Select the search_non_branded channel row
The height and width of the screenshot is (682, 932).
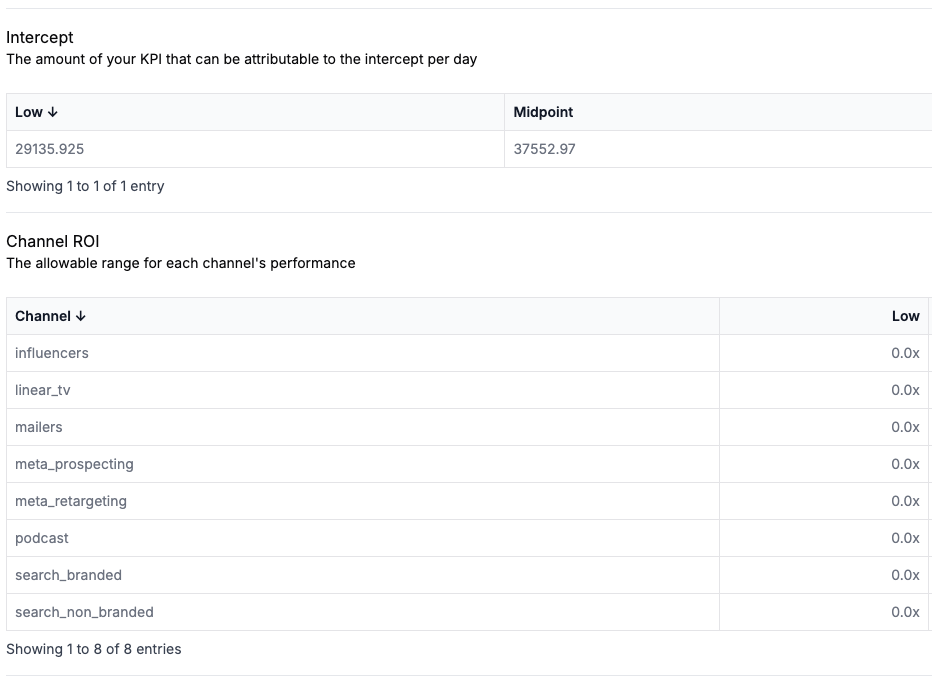[x=84, y=612]
